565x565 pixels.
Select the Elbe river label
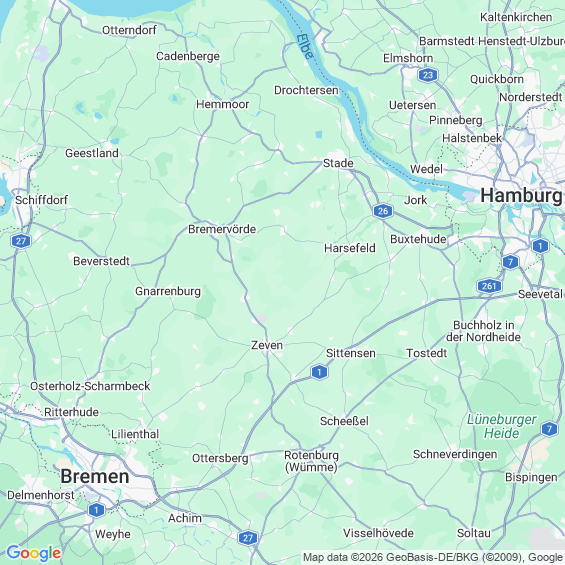[305, 46]
